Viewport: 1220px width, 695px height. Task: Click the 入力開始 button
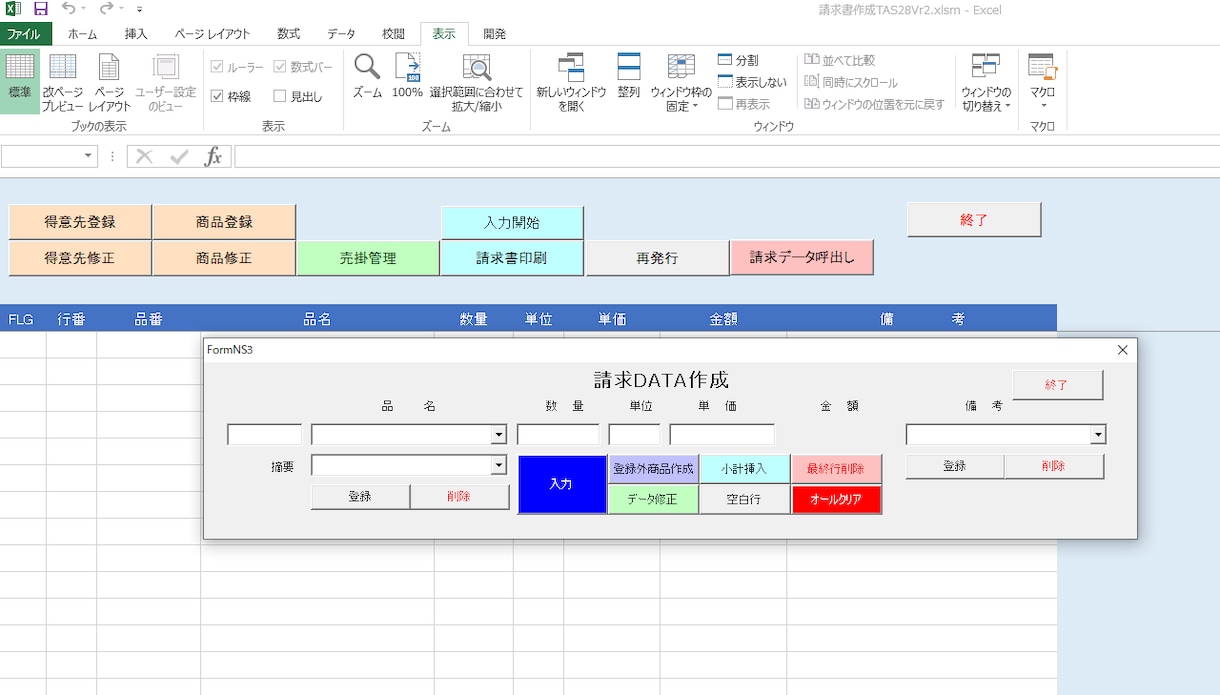512,223
